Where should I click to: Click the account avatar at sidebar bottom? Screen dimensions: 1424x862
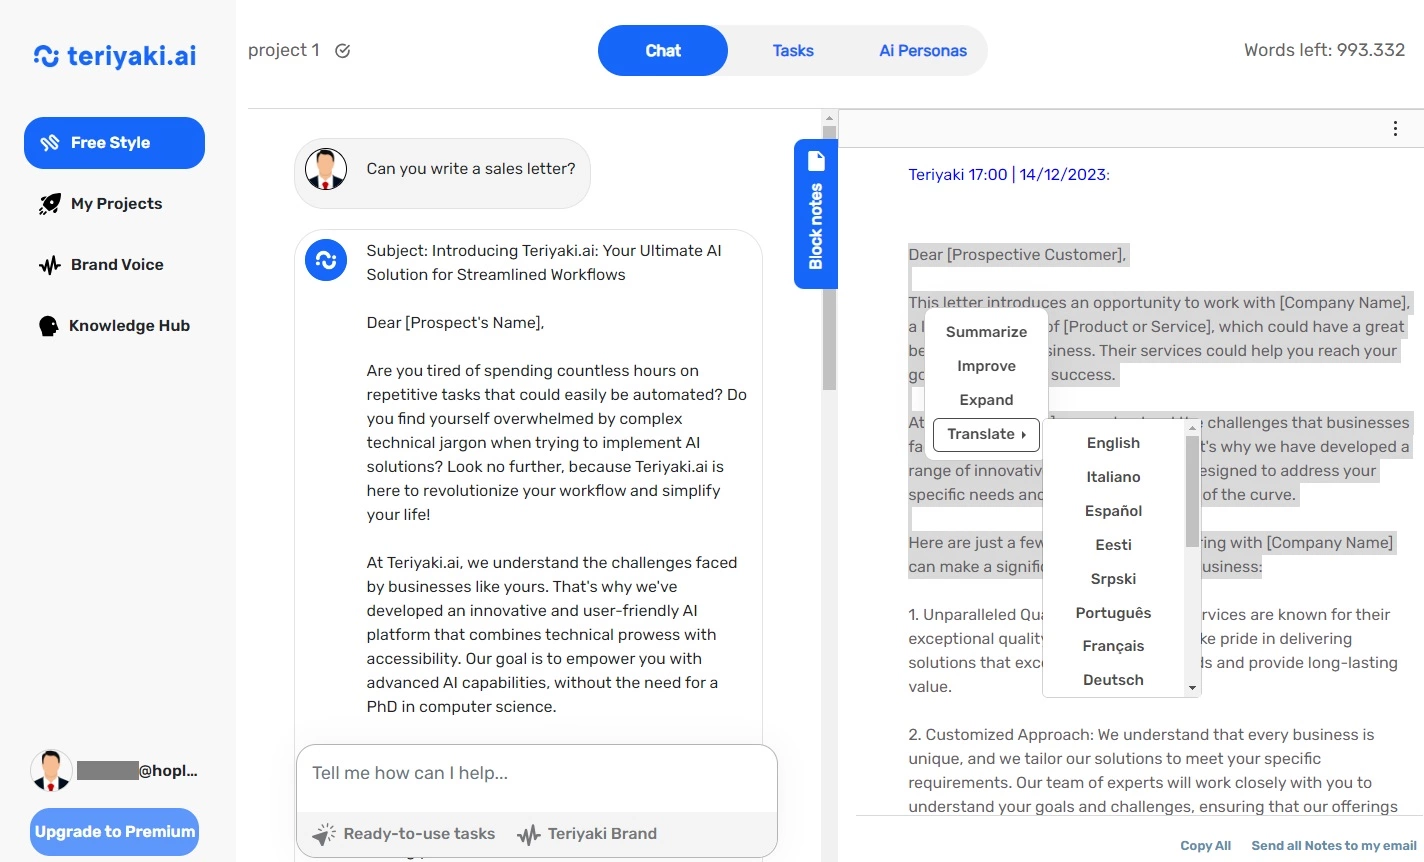point(51,770)
